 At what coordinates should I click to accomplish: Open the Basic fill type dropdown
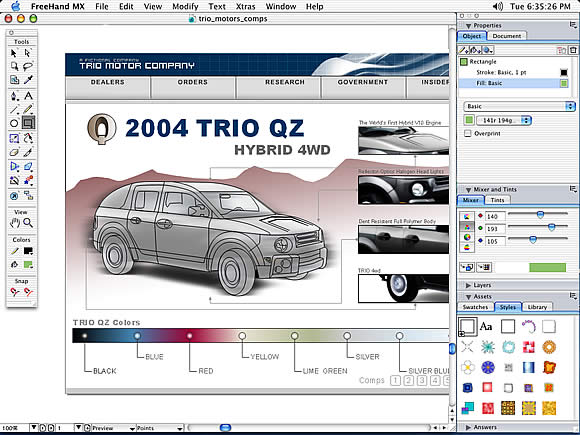click(519, 107)
